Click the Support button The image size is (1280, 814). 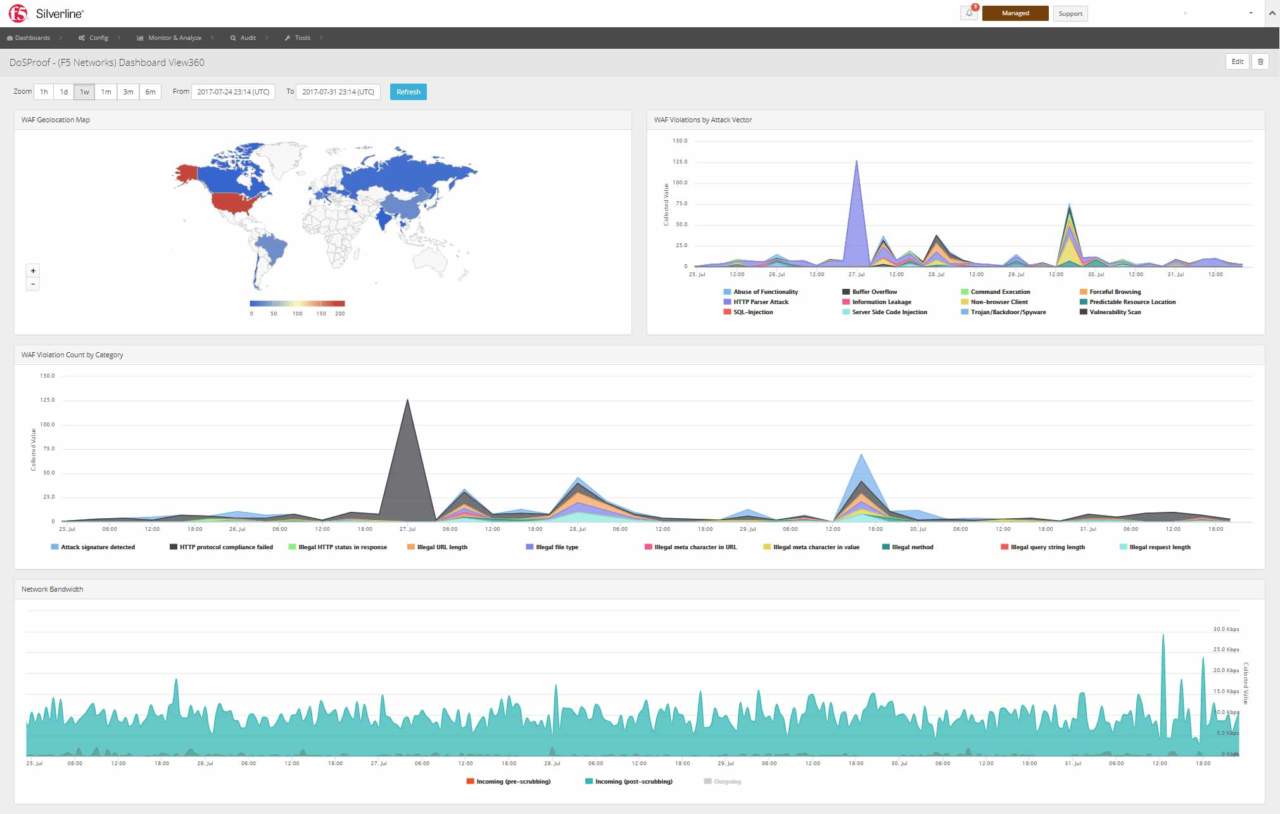tap(1070, 13)
